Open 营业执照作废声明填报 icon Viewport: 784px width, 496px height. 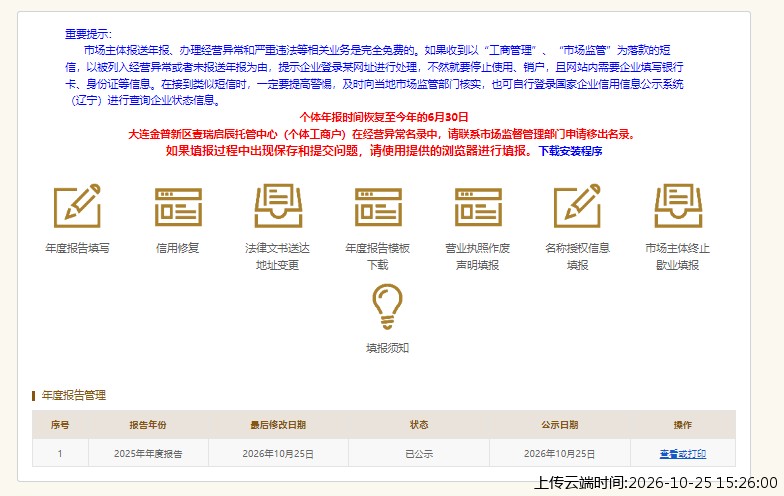(x=478, y=207)
